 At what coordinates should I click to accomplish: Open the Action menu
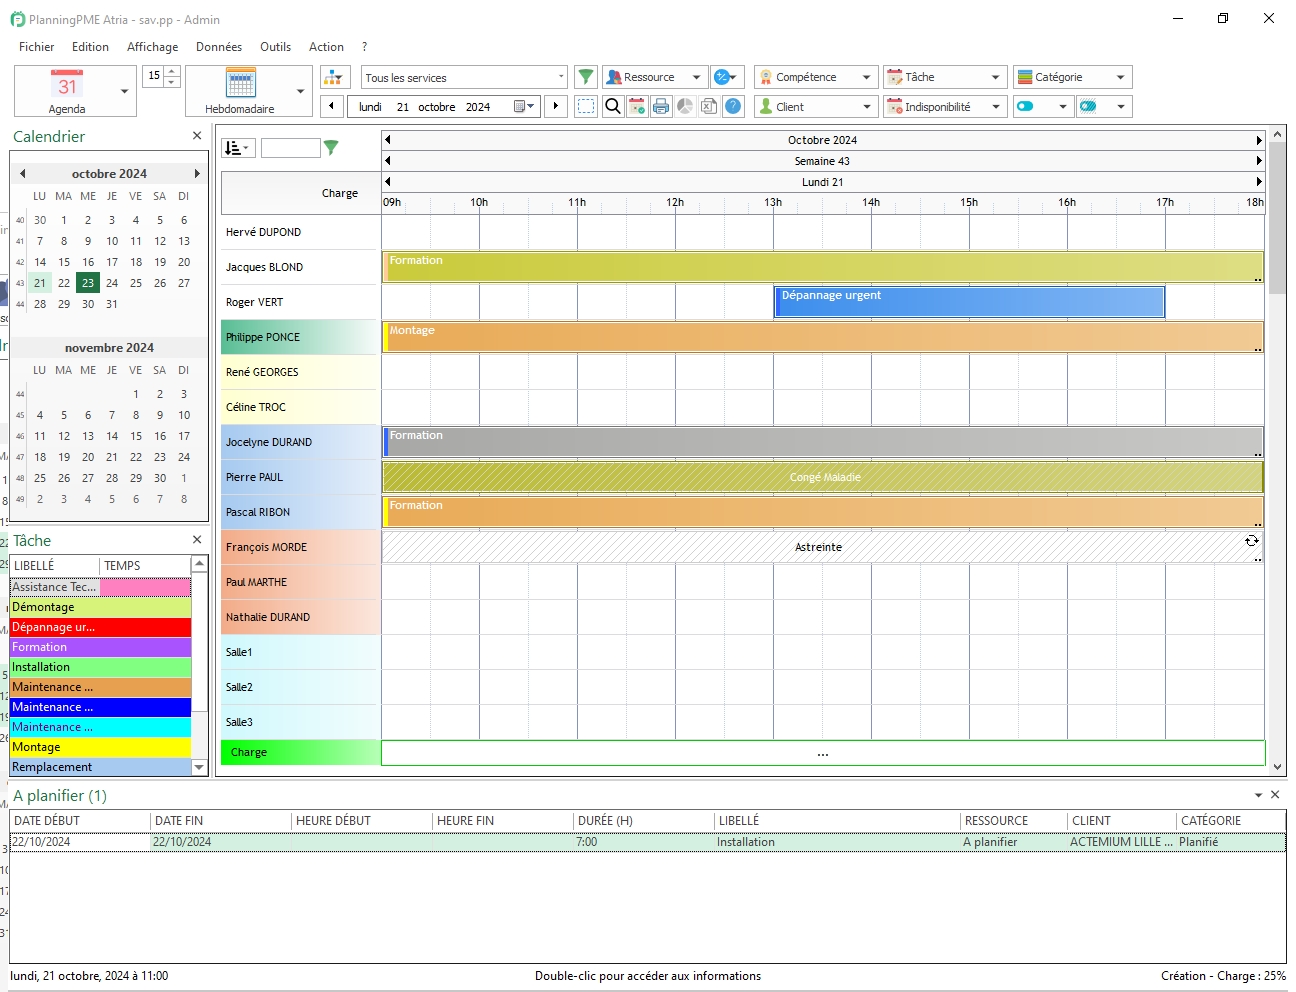point(326,46)
